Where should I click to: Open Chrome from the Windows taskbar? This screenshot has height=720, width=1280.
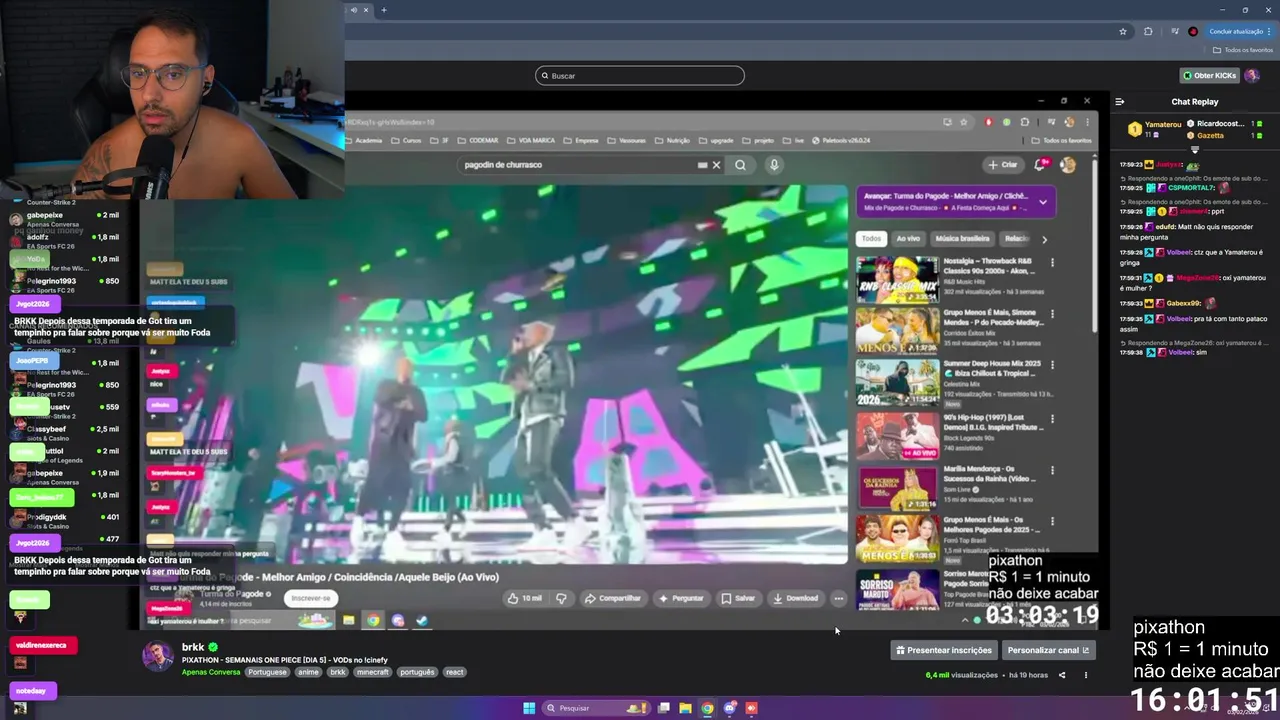(707, 708)
